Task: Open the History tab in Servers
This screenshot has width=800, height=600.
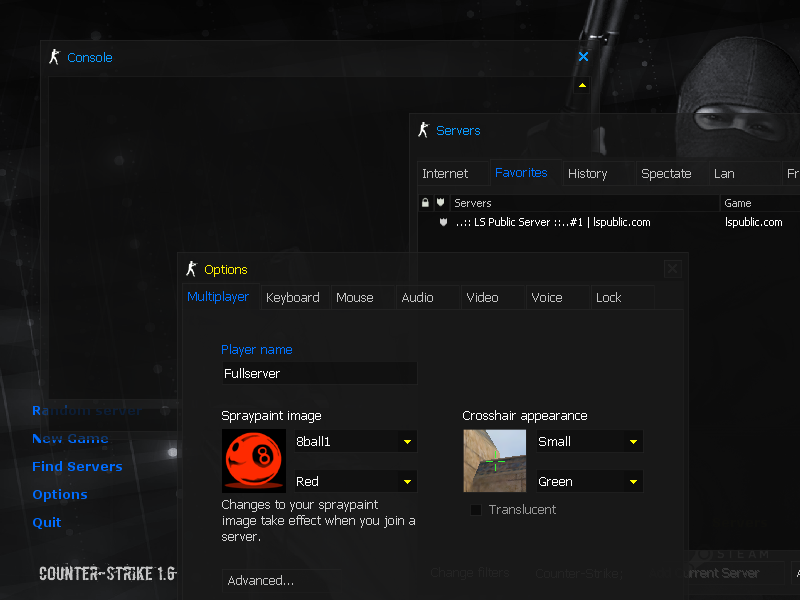Action: 587,174
